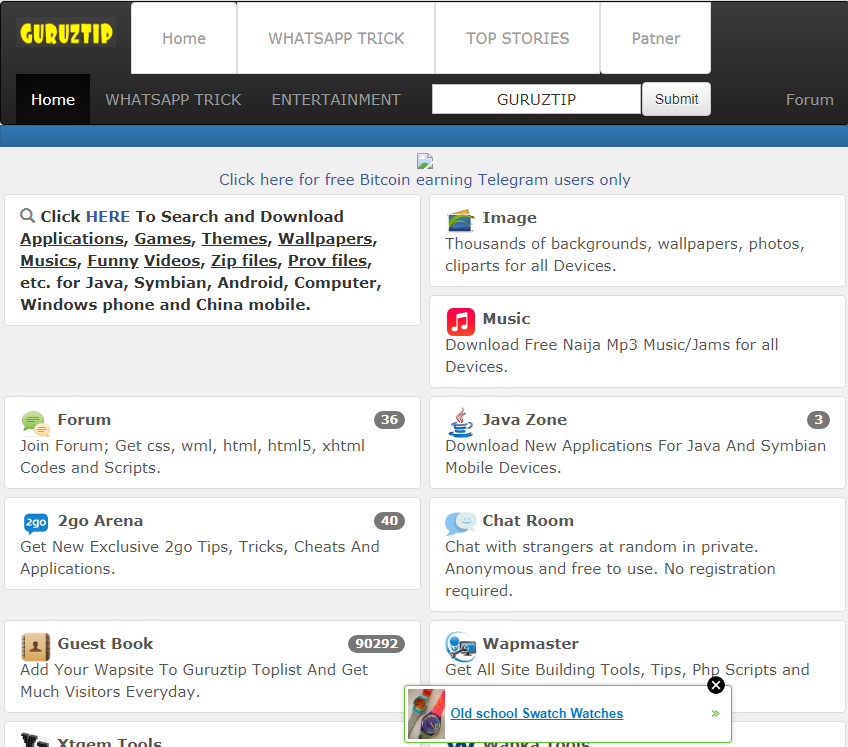Viewport: 848px width, 747px height.
Task: Open the free Bitcoin earning Telegram link
Action: pos(425,180)
